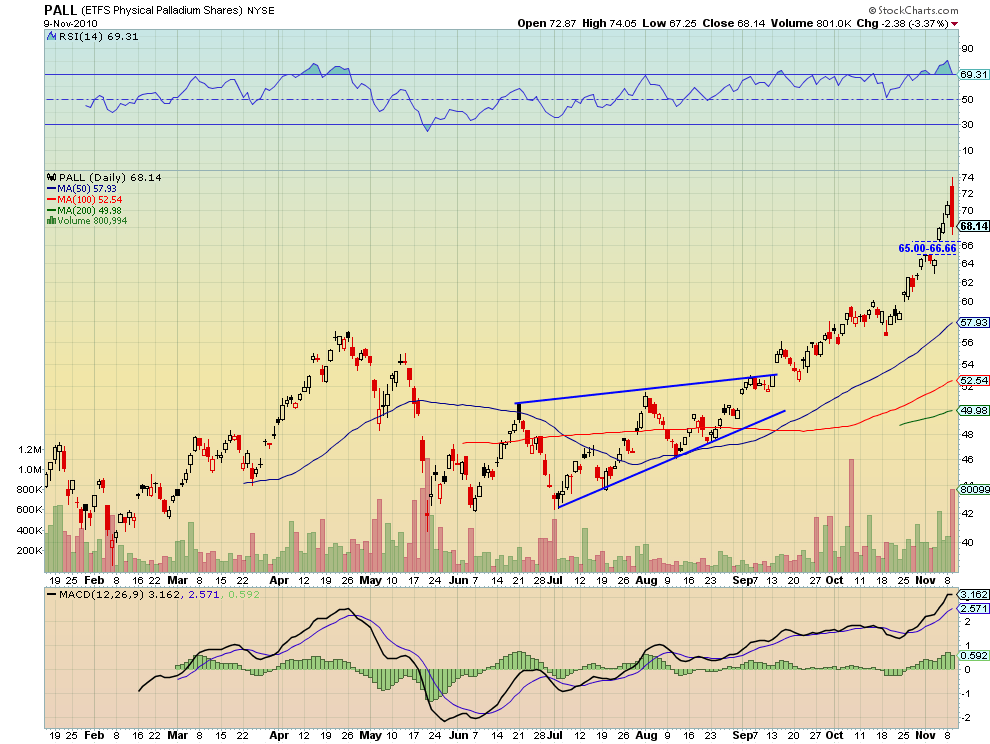
Task: Click the boxed 68.14 last-price axis marker
Action: click(x=974, y=226)
